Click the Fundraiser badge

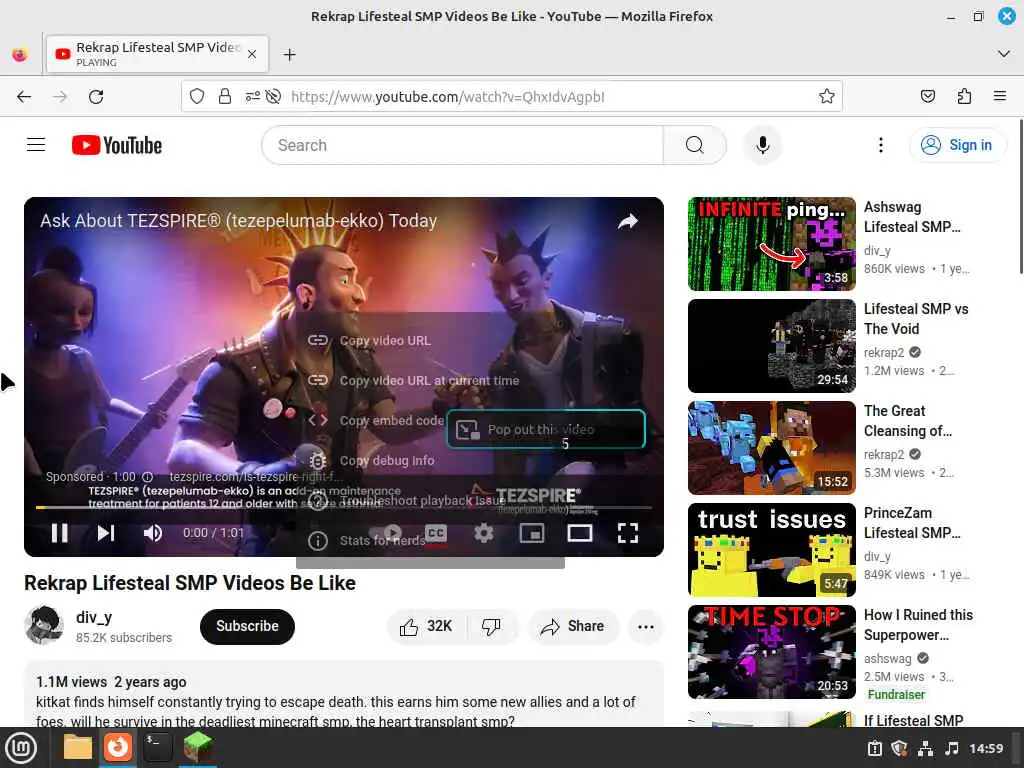click(x=896, y=694)
